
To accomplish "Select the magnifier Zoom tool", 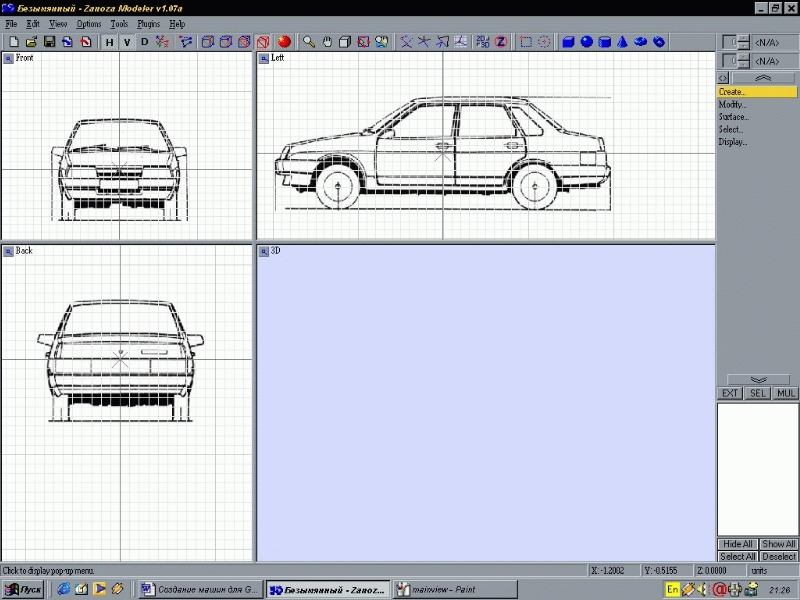I will pyautogui.click(x=309, y=42).
